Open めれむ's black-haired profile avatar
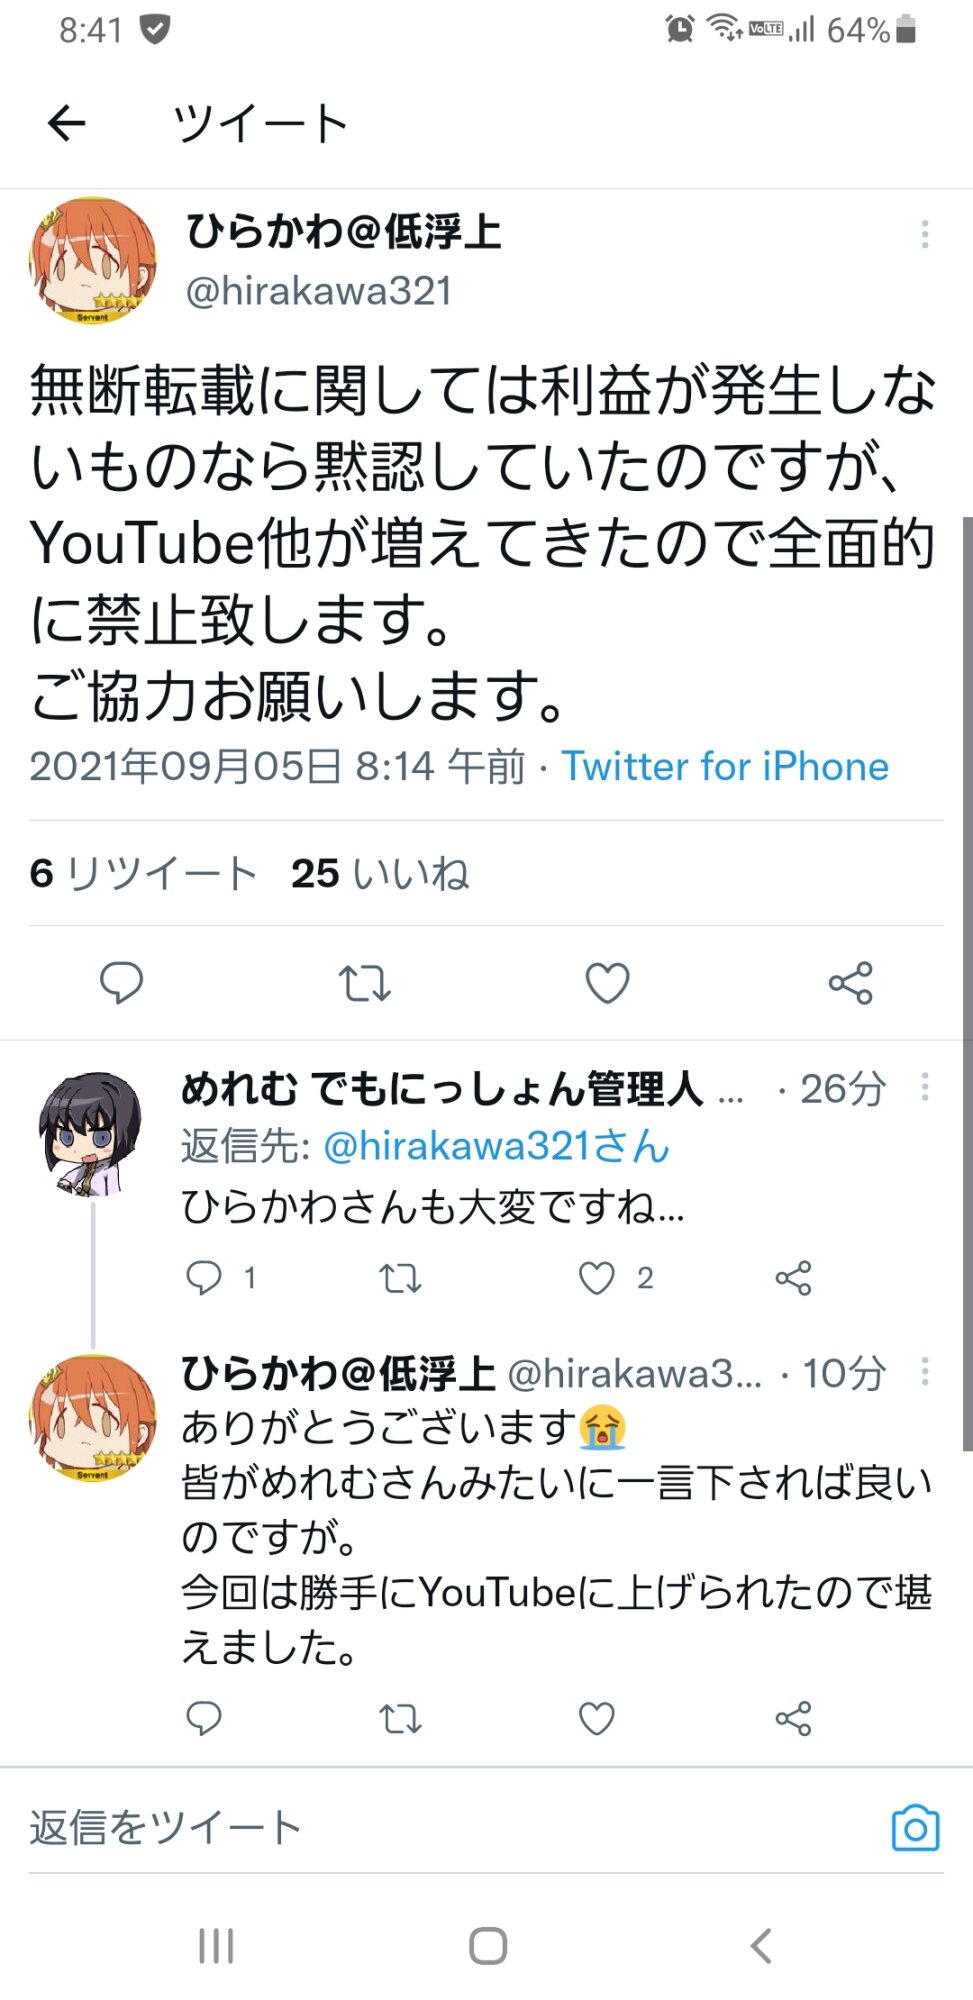973x2000 pixels. pos(91,1134)
